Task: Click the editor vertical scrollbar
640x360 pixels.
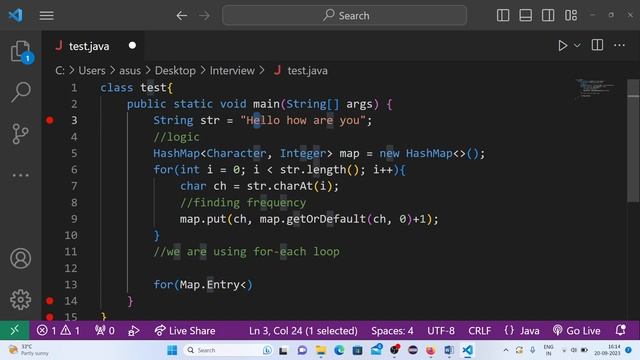Action: click(x=633, y=140)
